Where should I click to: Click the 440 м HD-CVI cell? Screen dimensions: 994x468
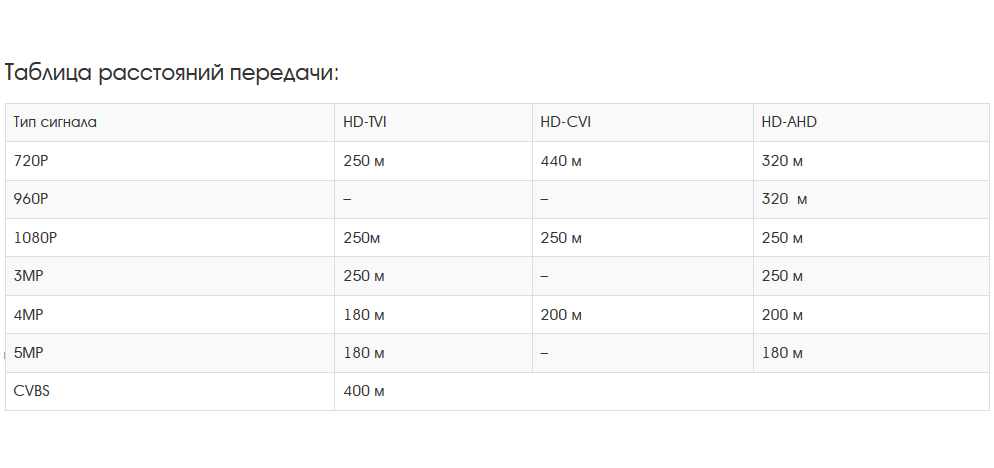coord(561,161)
